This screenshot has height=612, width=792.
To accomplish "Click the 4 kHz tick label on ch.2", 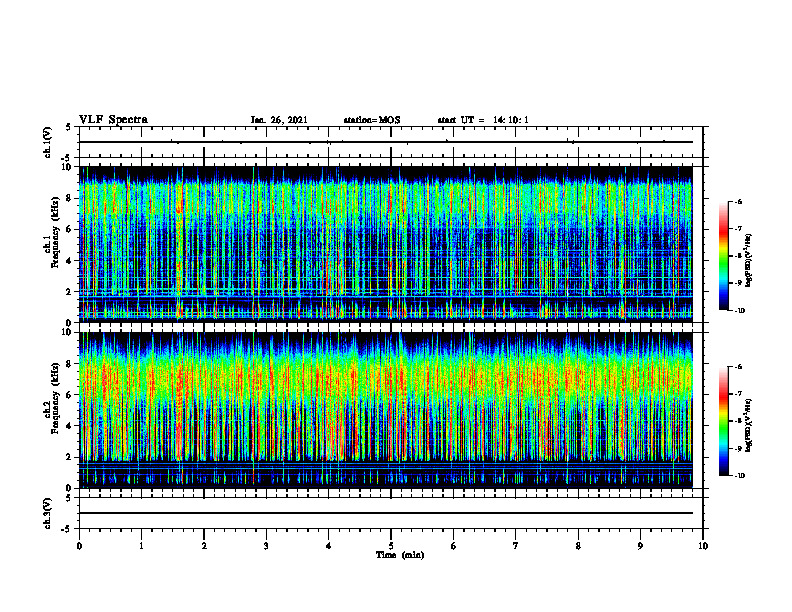I will pos(69,426).
